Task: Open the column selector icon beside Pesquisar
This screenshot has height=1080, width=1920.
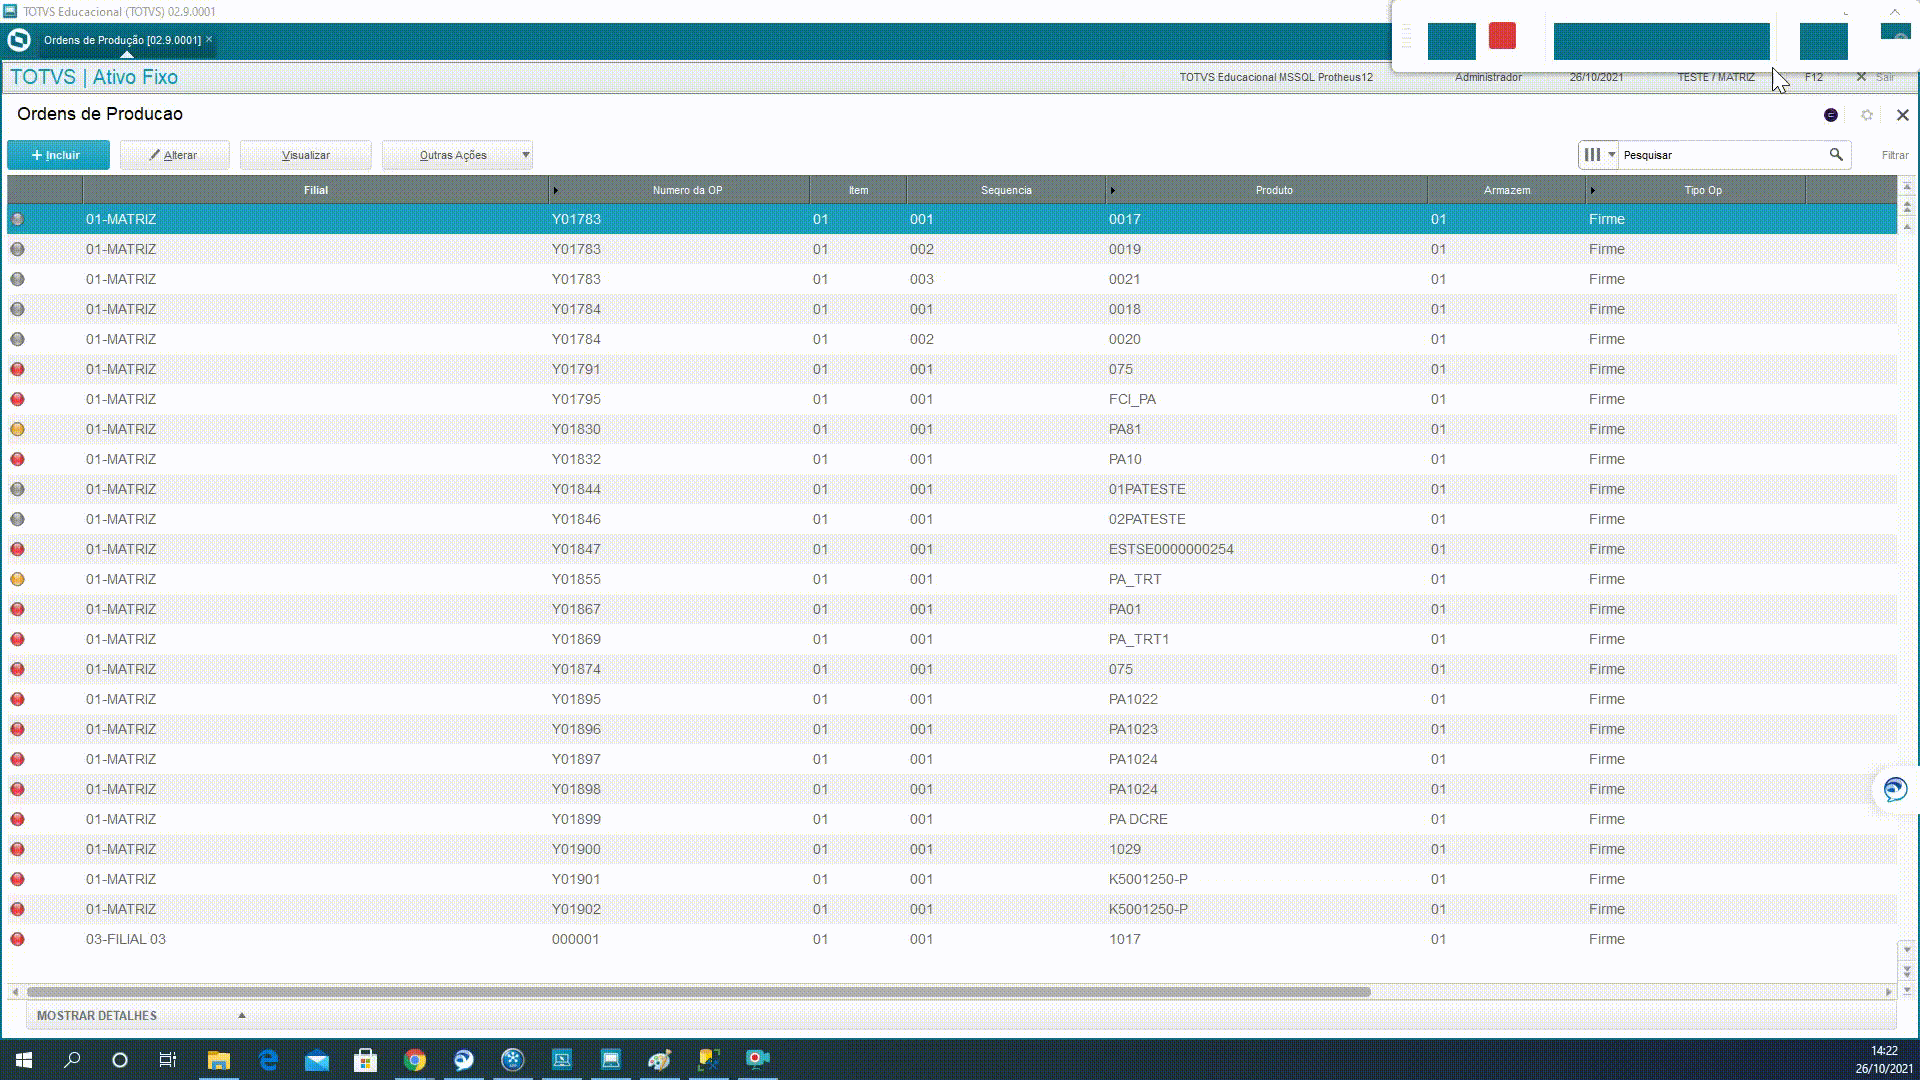Action: pos(1592,155)
